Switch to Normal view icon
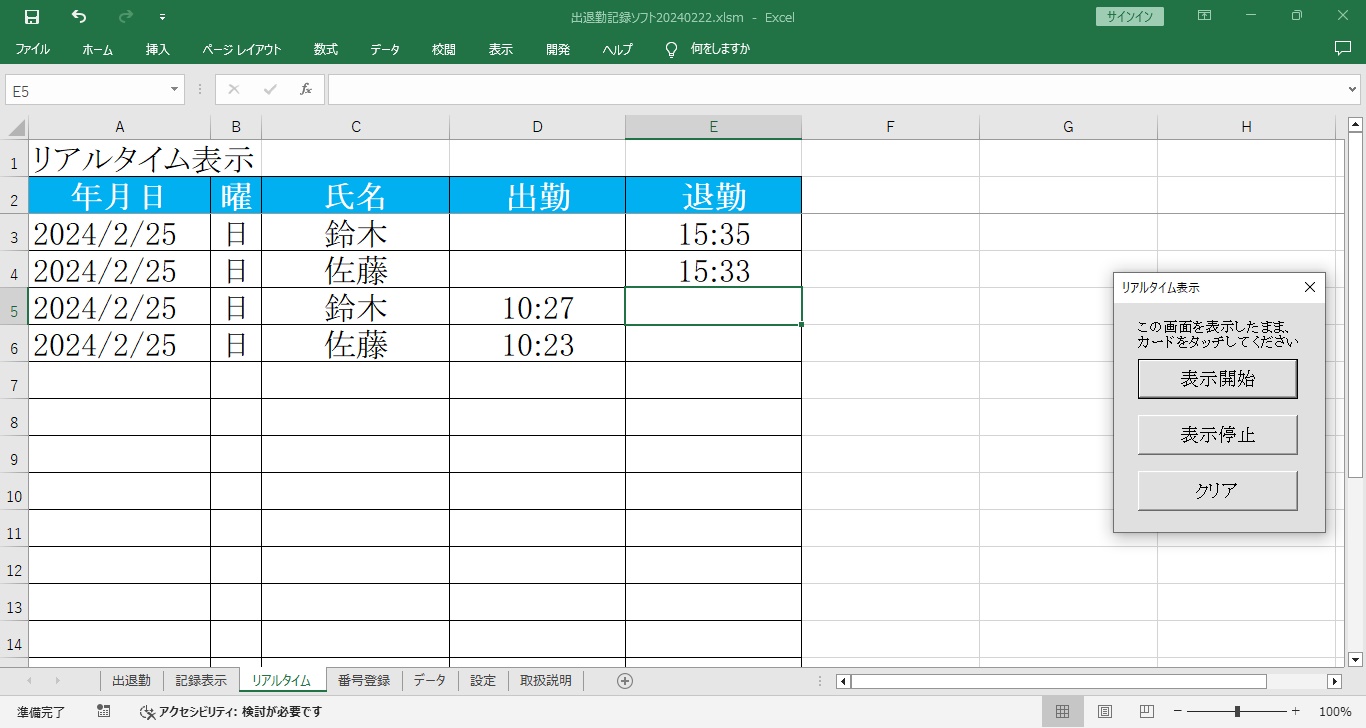 1062,712
